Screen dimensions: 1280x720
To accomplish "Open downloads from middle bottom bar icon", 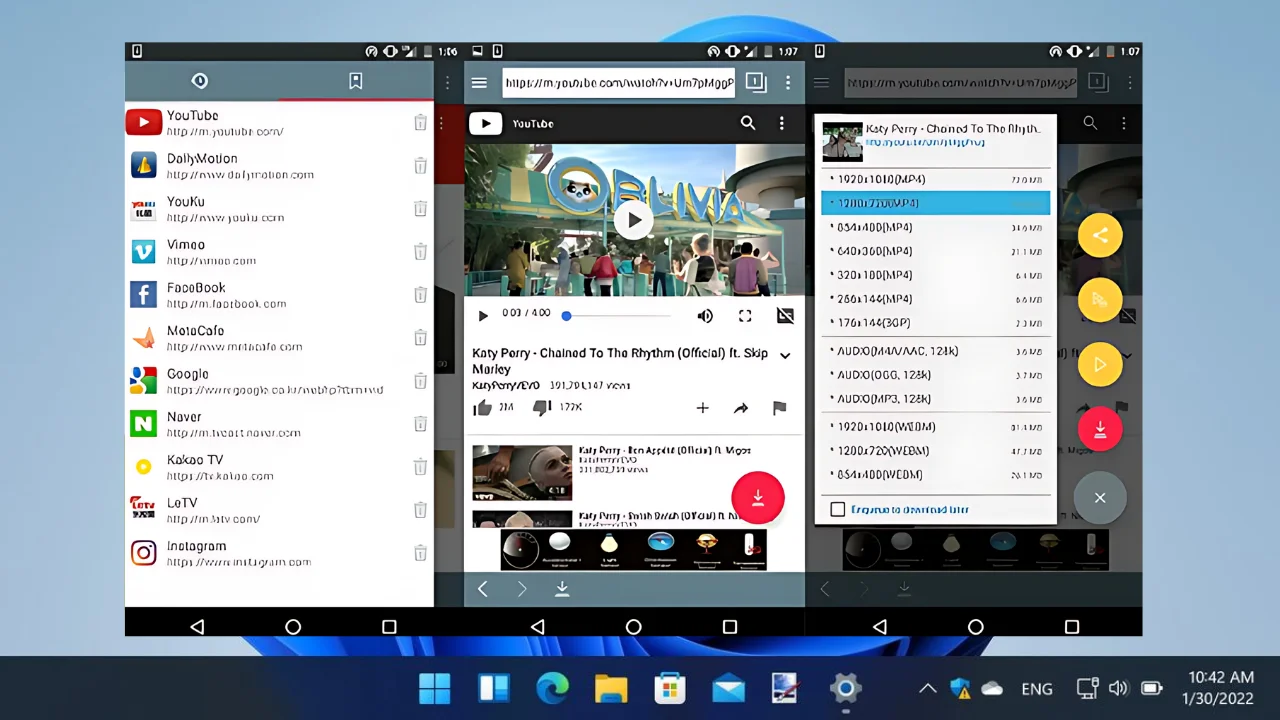I will click(x=562, y=589).
